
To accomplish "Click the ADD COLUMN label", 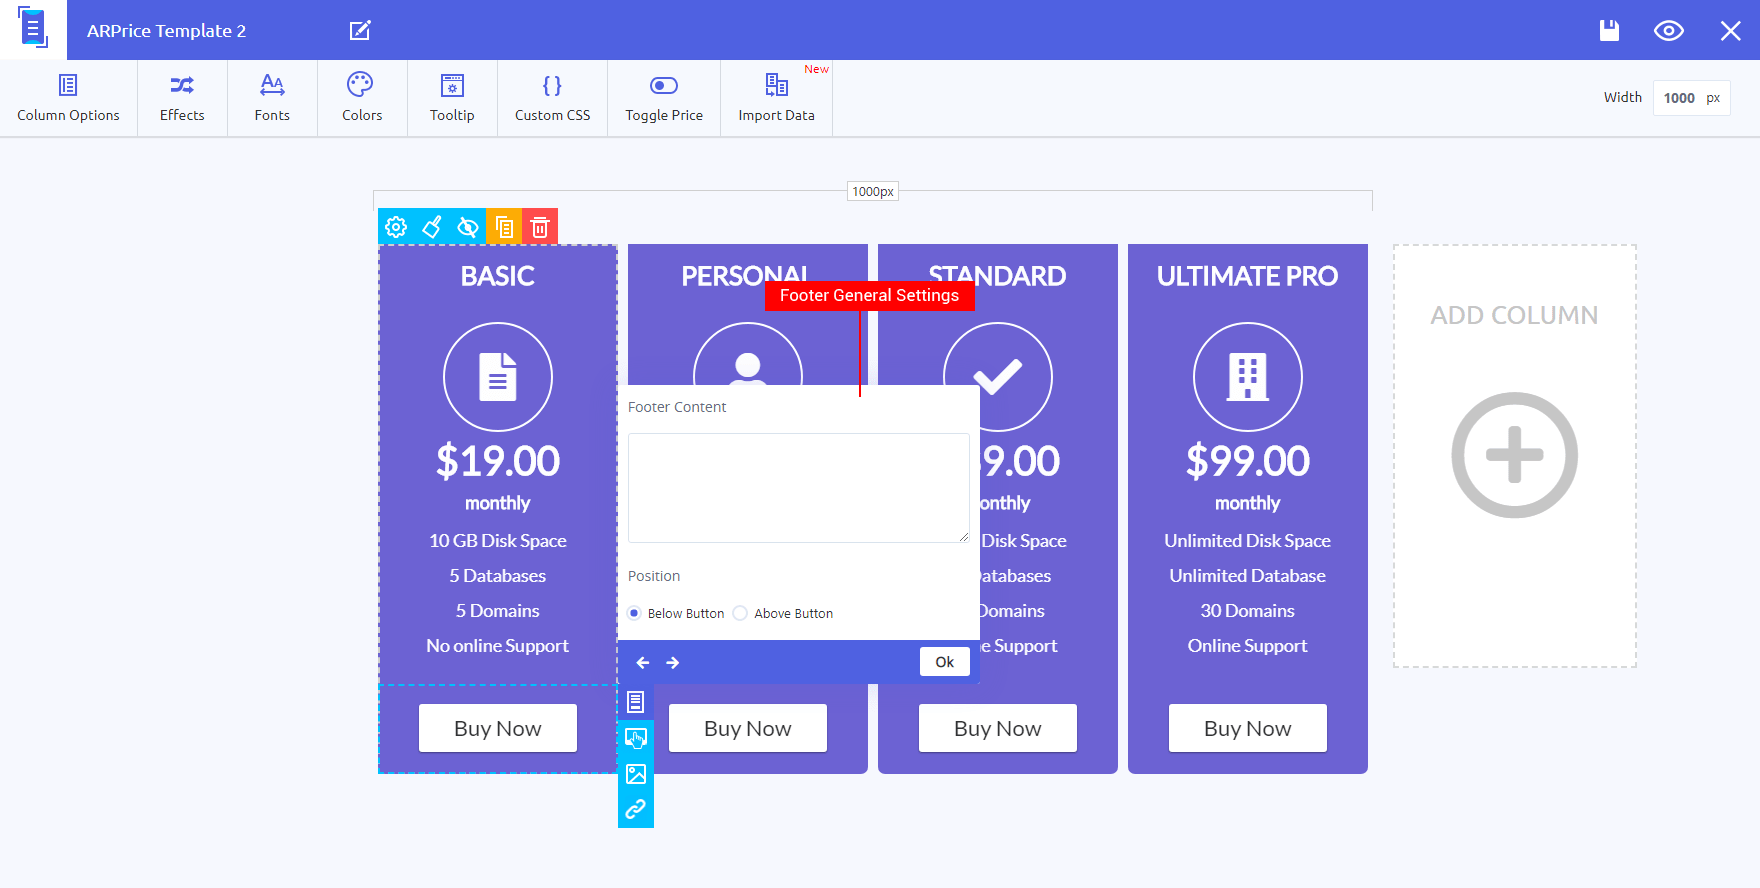I will coord(1514,315).
